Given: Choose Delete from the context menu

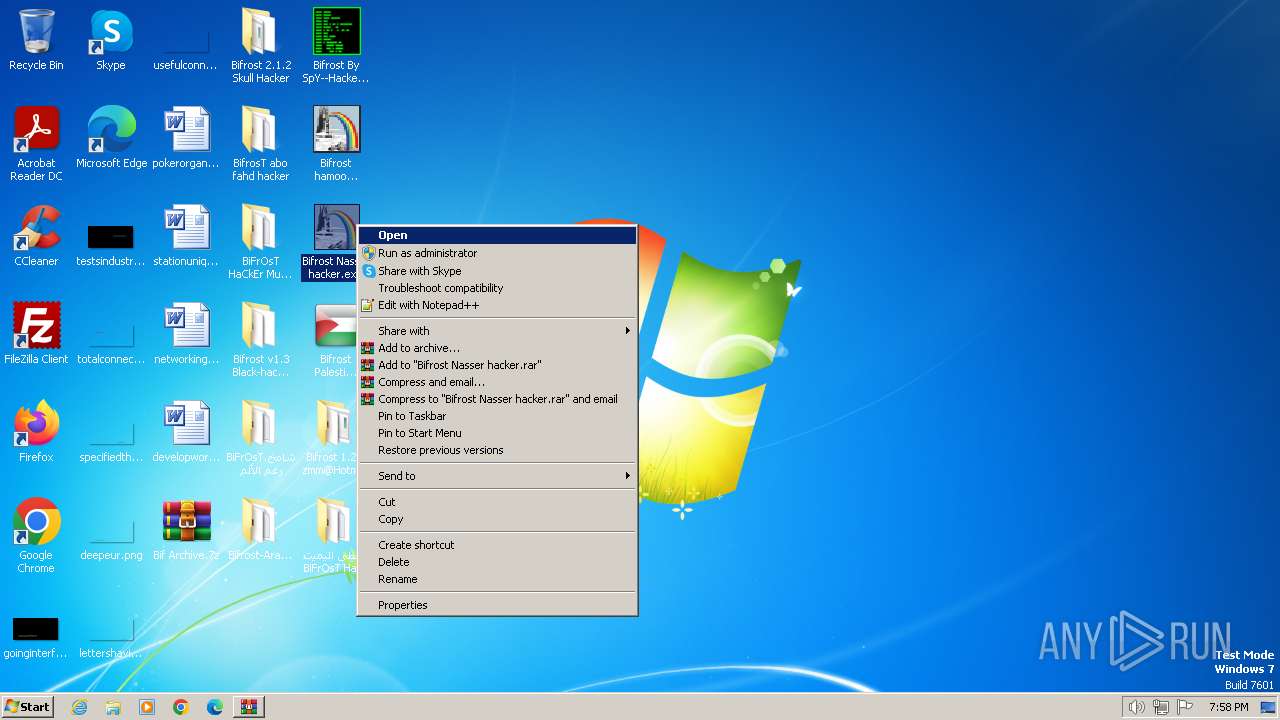Looking at the screenshot, I should coord(497,562).
